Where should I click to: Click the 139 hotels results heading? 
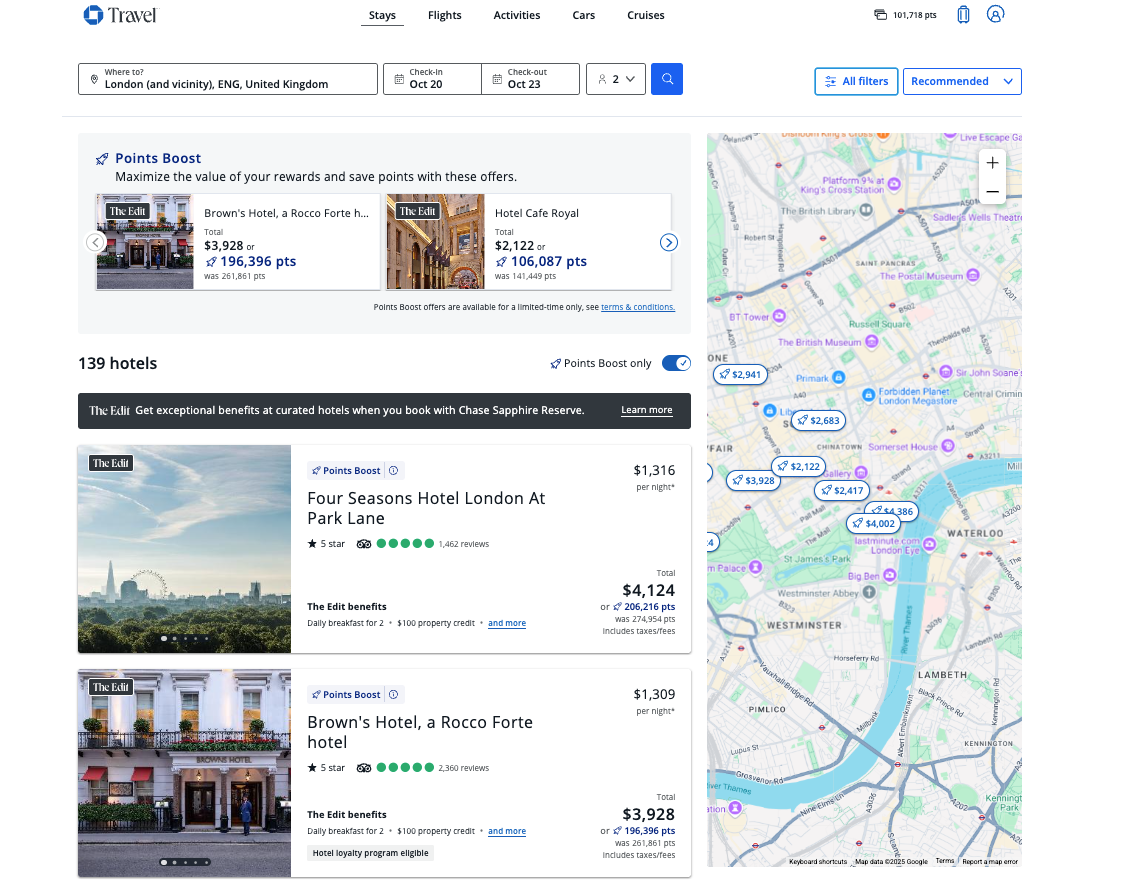(x=117, y=363)
